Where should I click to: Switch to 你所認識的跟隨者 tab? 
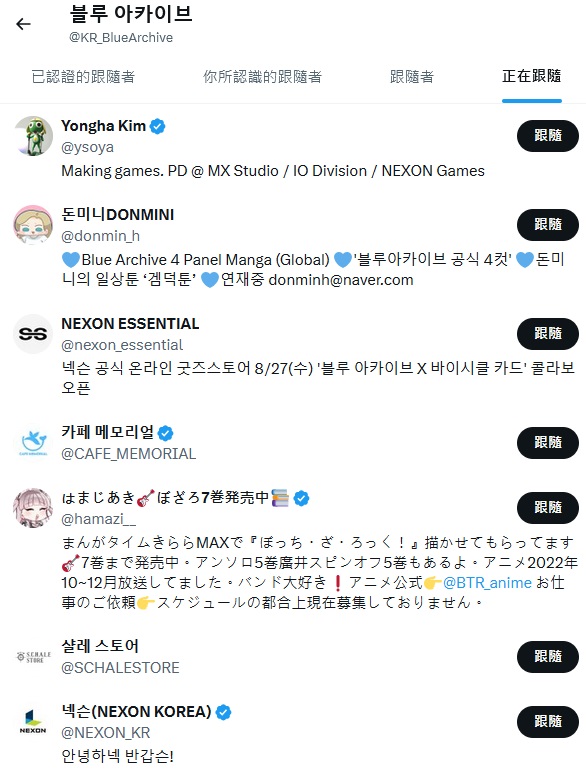262,77
